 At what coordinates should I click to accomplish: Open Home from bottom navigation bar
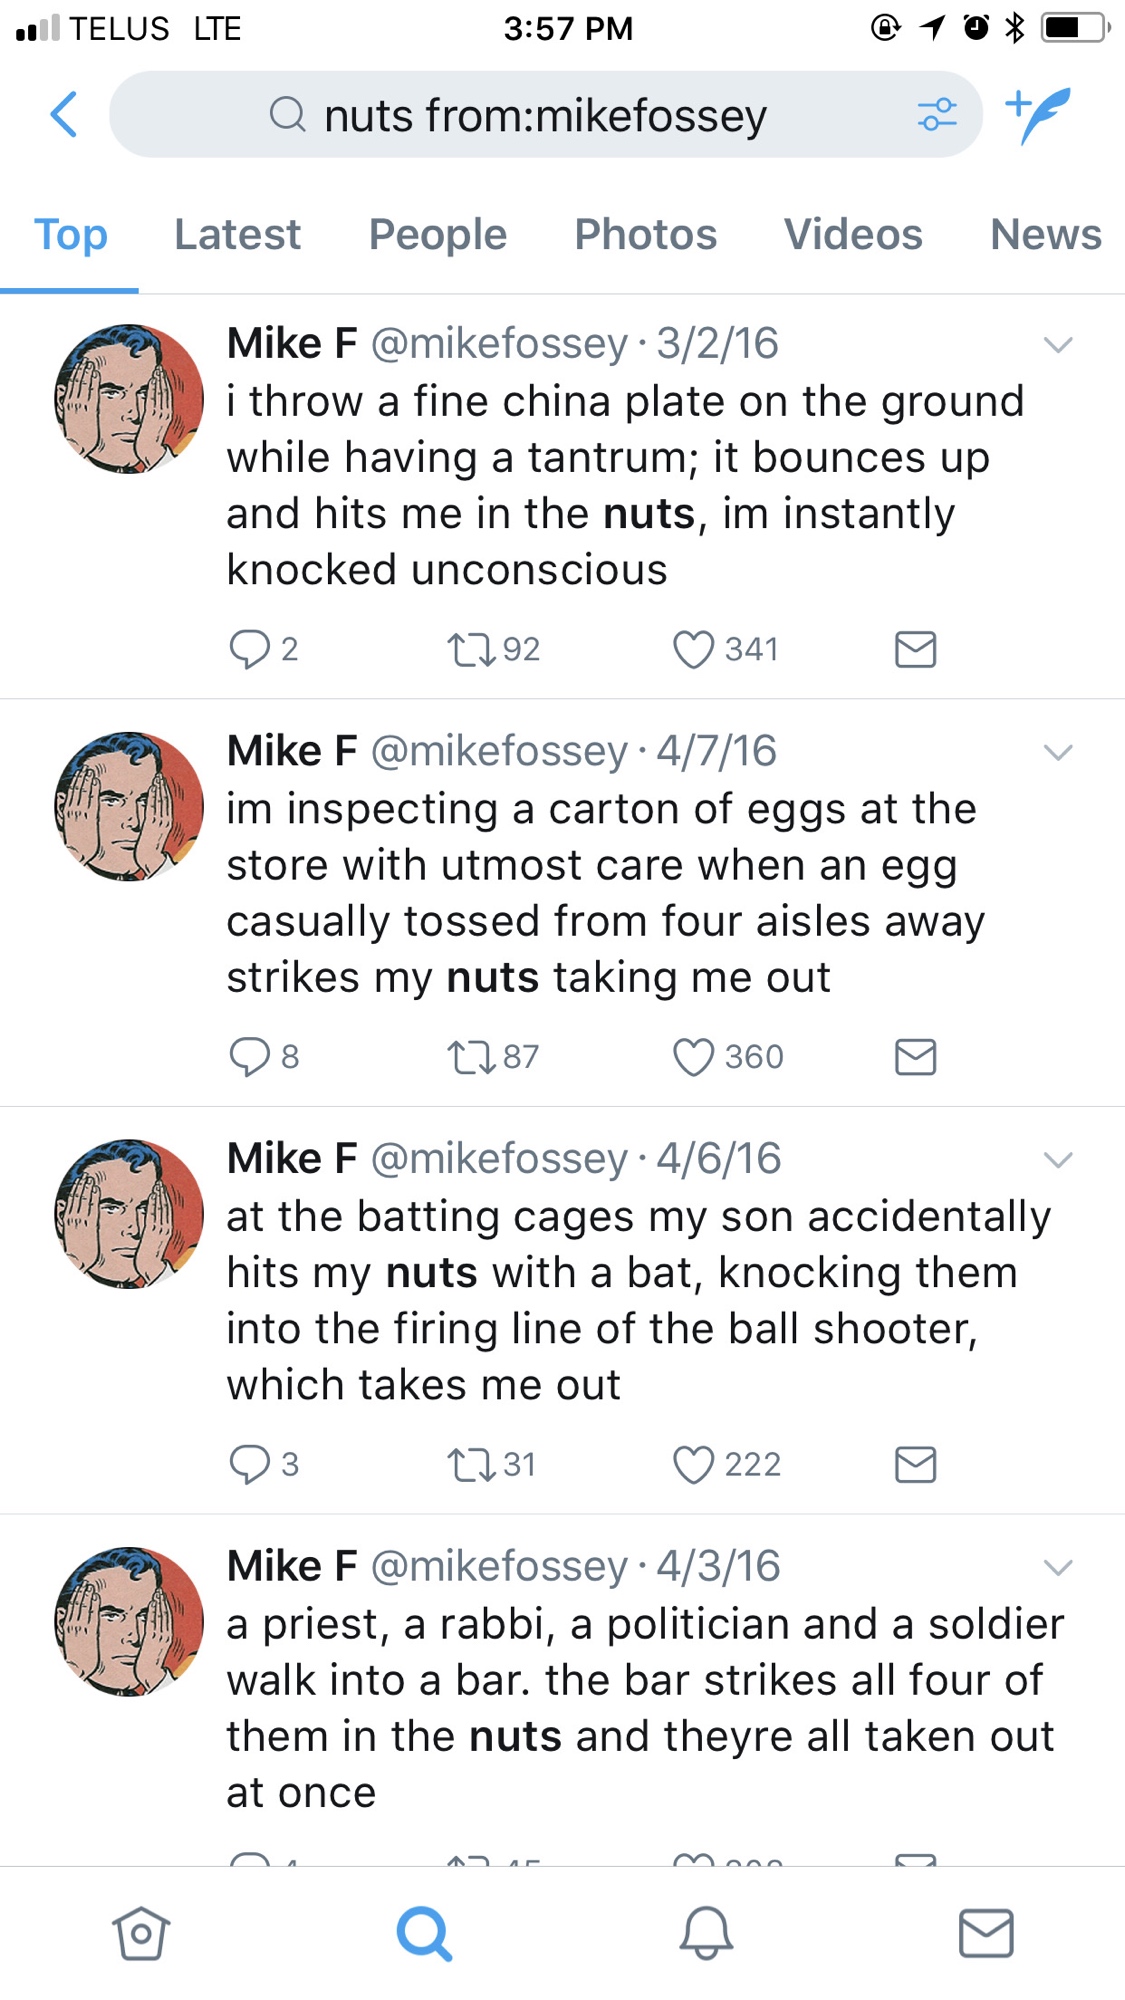click(x=141, y=1933)
